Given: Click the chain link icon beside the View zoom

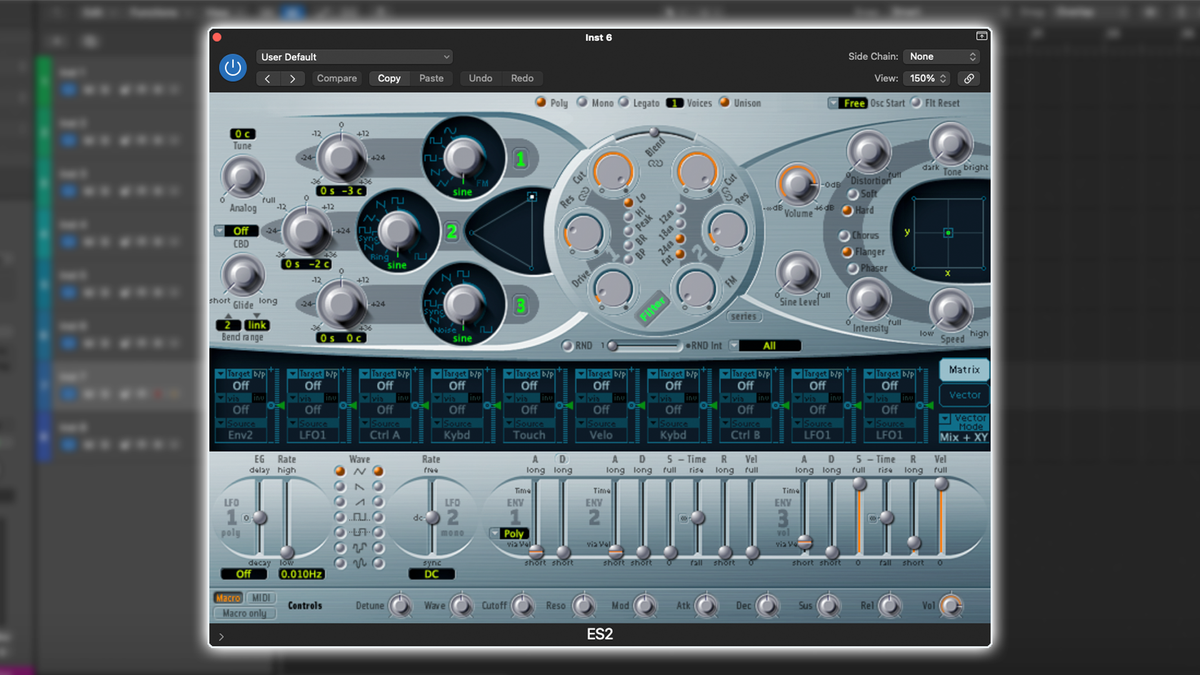Looking at the screenshot, I should (968, 78).
